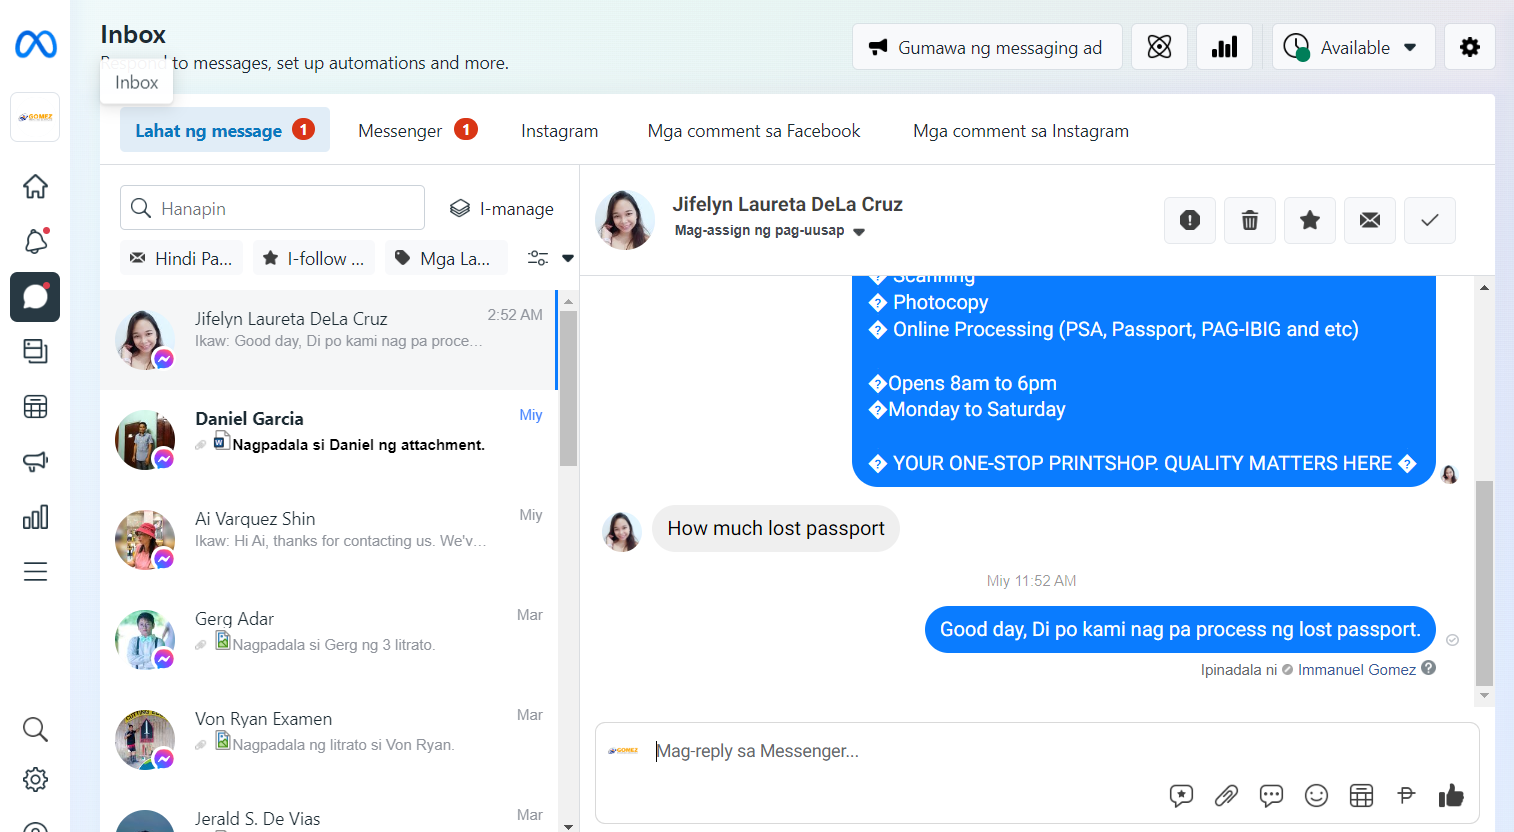The width and height of the screenshot is (1514, 832).
Task: Toggle the follow-up star for this conversation
Action: coord(1310,220)
